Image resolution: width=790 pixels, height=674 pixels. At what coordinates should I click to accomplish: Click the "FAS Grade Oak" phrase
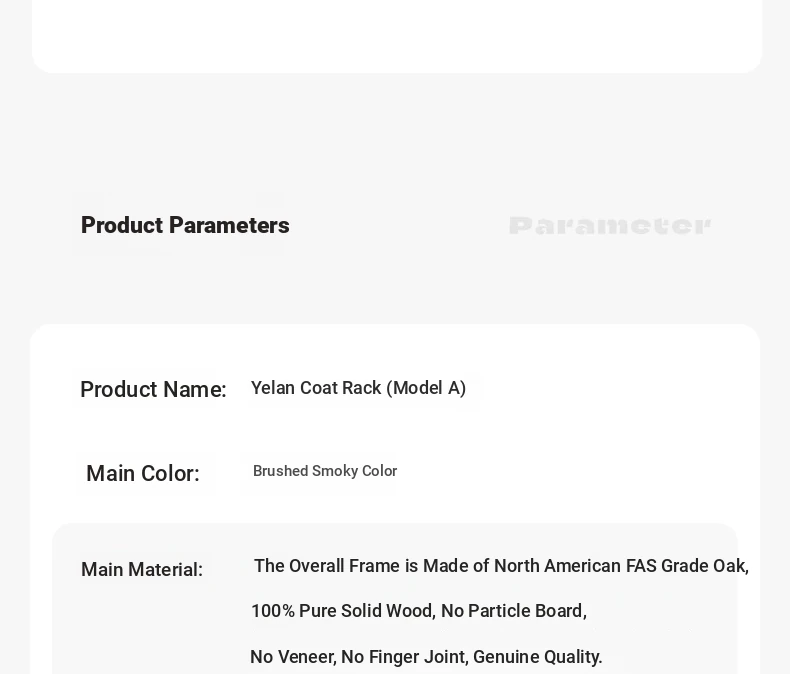(686, 566)
